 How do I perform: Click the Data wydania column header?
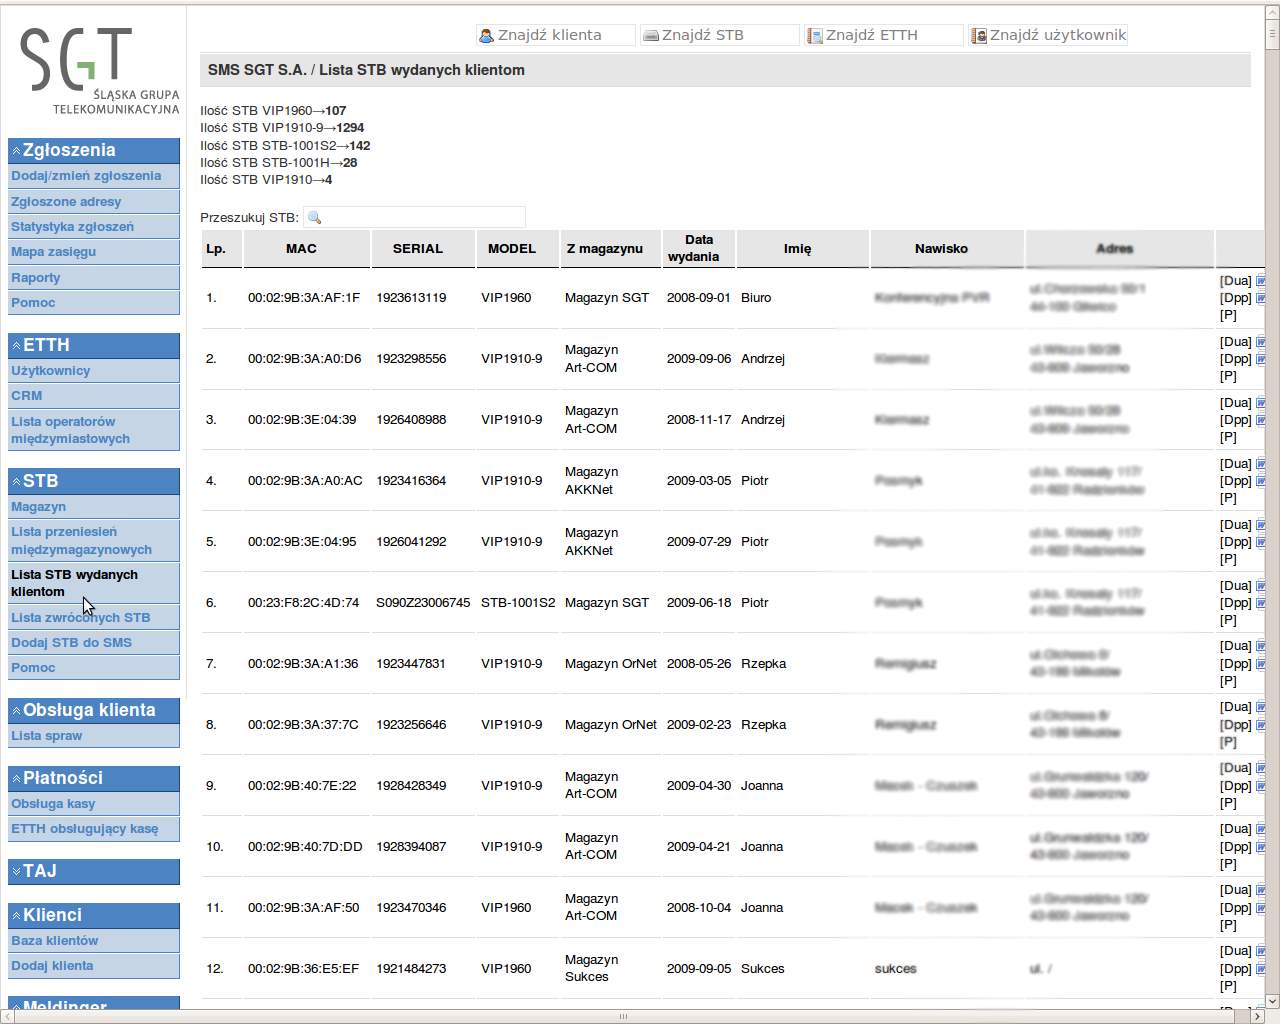pos(699,249)
